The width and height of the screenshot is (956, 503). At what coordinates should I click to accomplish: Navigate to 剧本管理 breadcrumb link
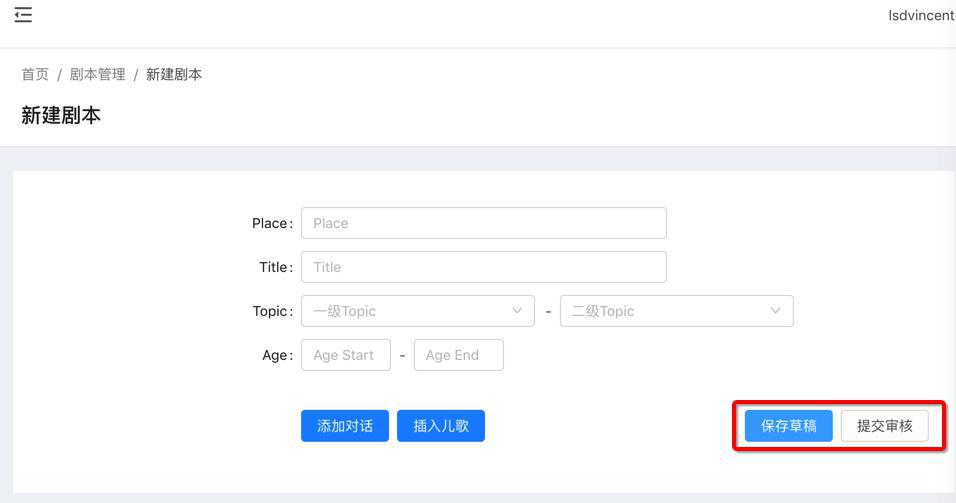pos(98,74)
